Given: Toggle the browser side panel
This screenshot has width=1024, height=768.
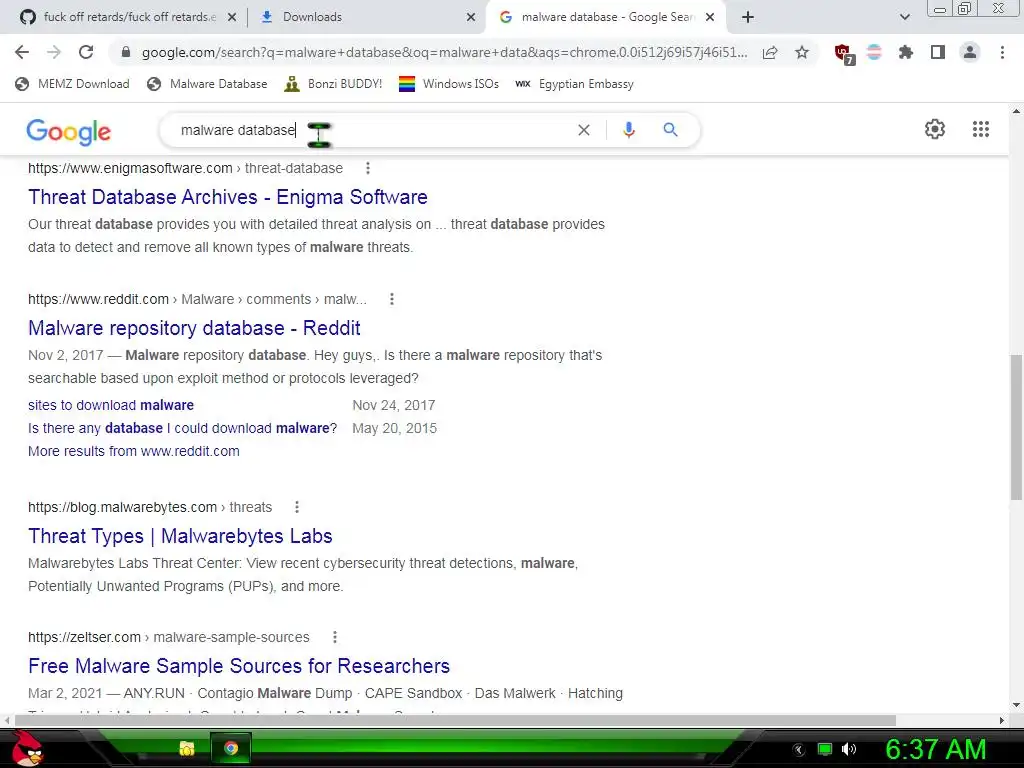Looking at the screenshot, I should click(x=938, y=52).
